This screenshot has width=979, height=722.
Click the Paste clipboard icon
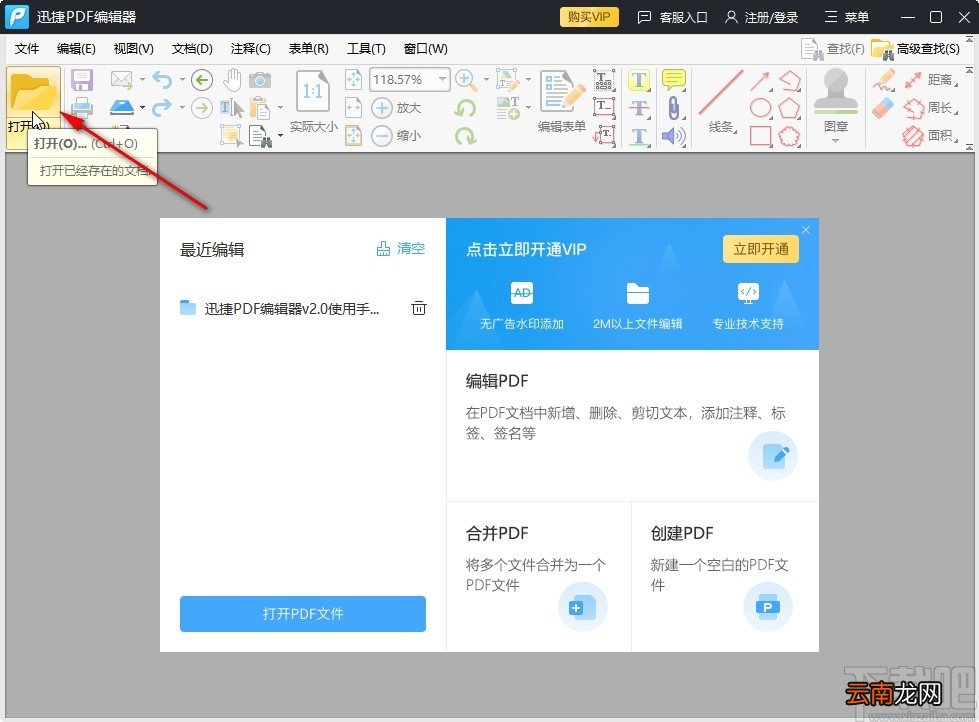pyautogui.click(x=260, y=108)
